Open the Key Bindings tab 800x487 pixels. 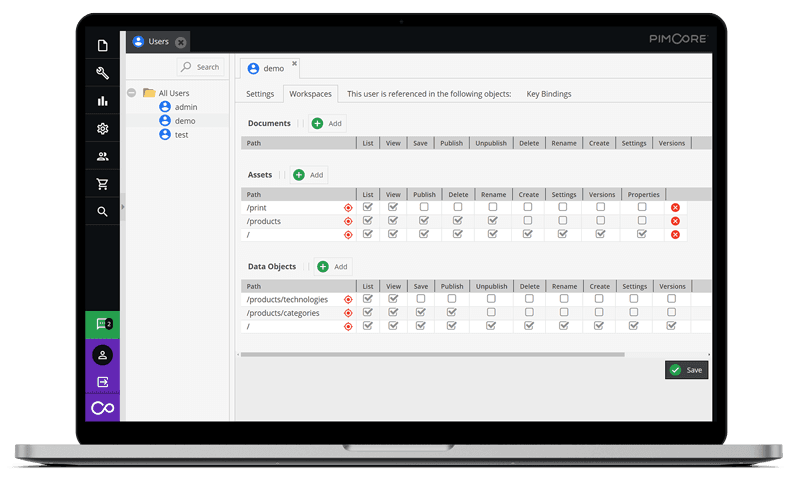tap(548, 94)
